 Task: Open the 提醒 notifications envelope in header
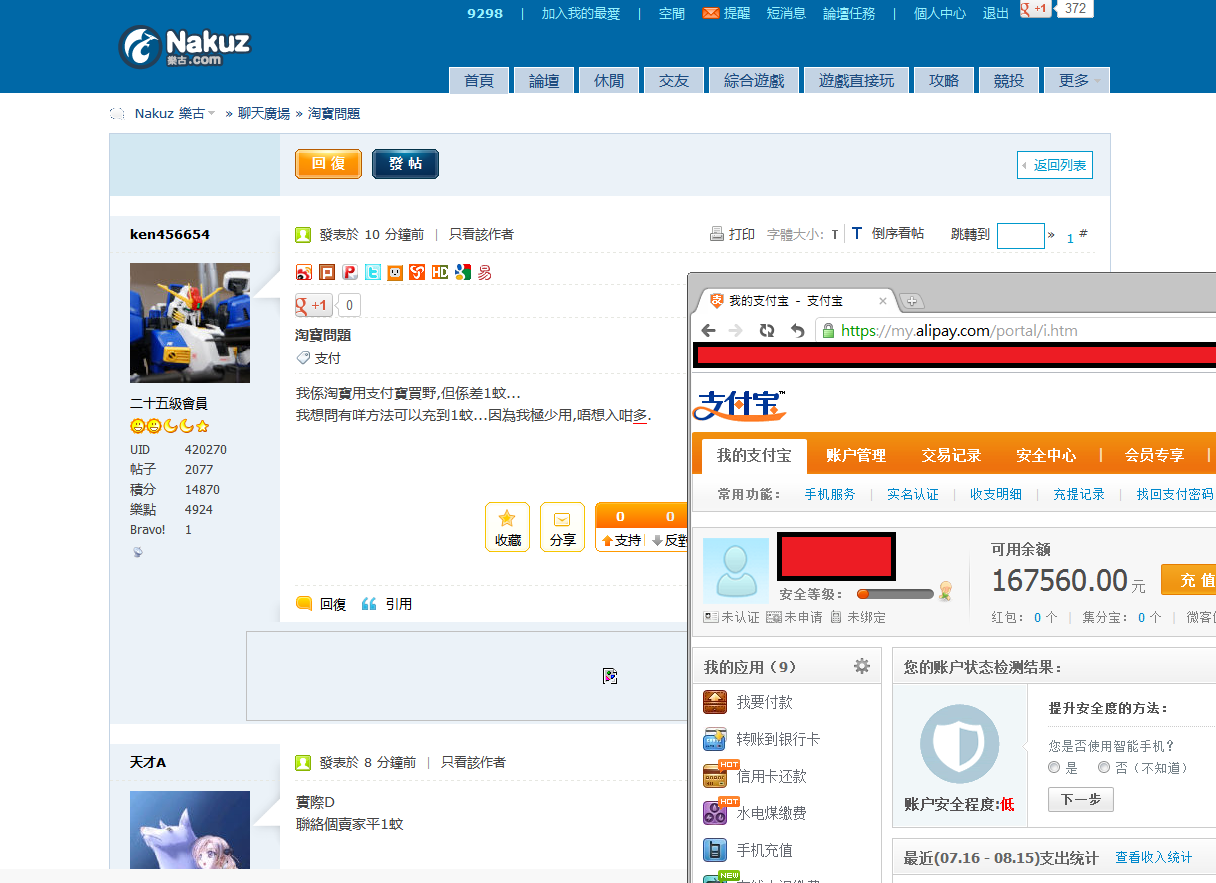(711, 13)
